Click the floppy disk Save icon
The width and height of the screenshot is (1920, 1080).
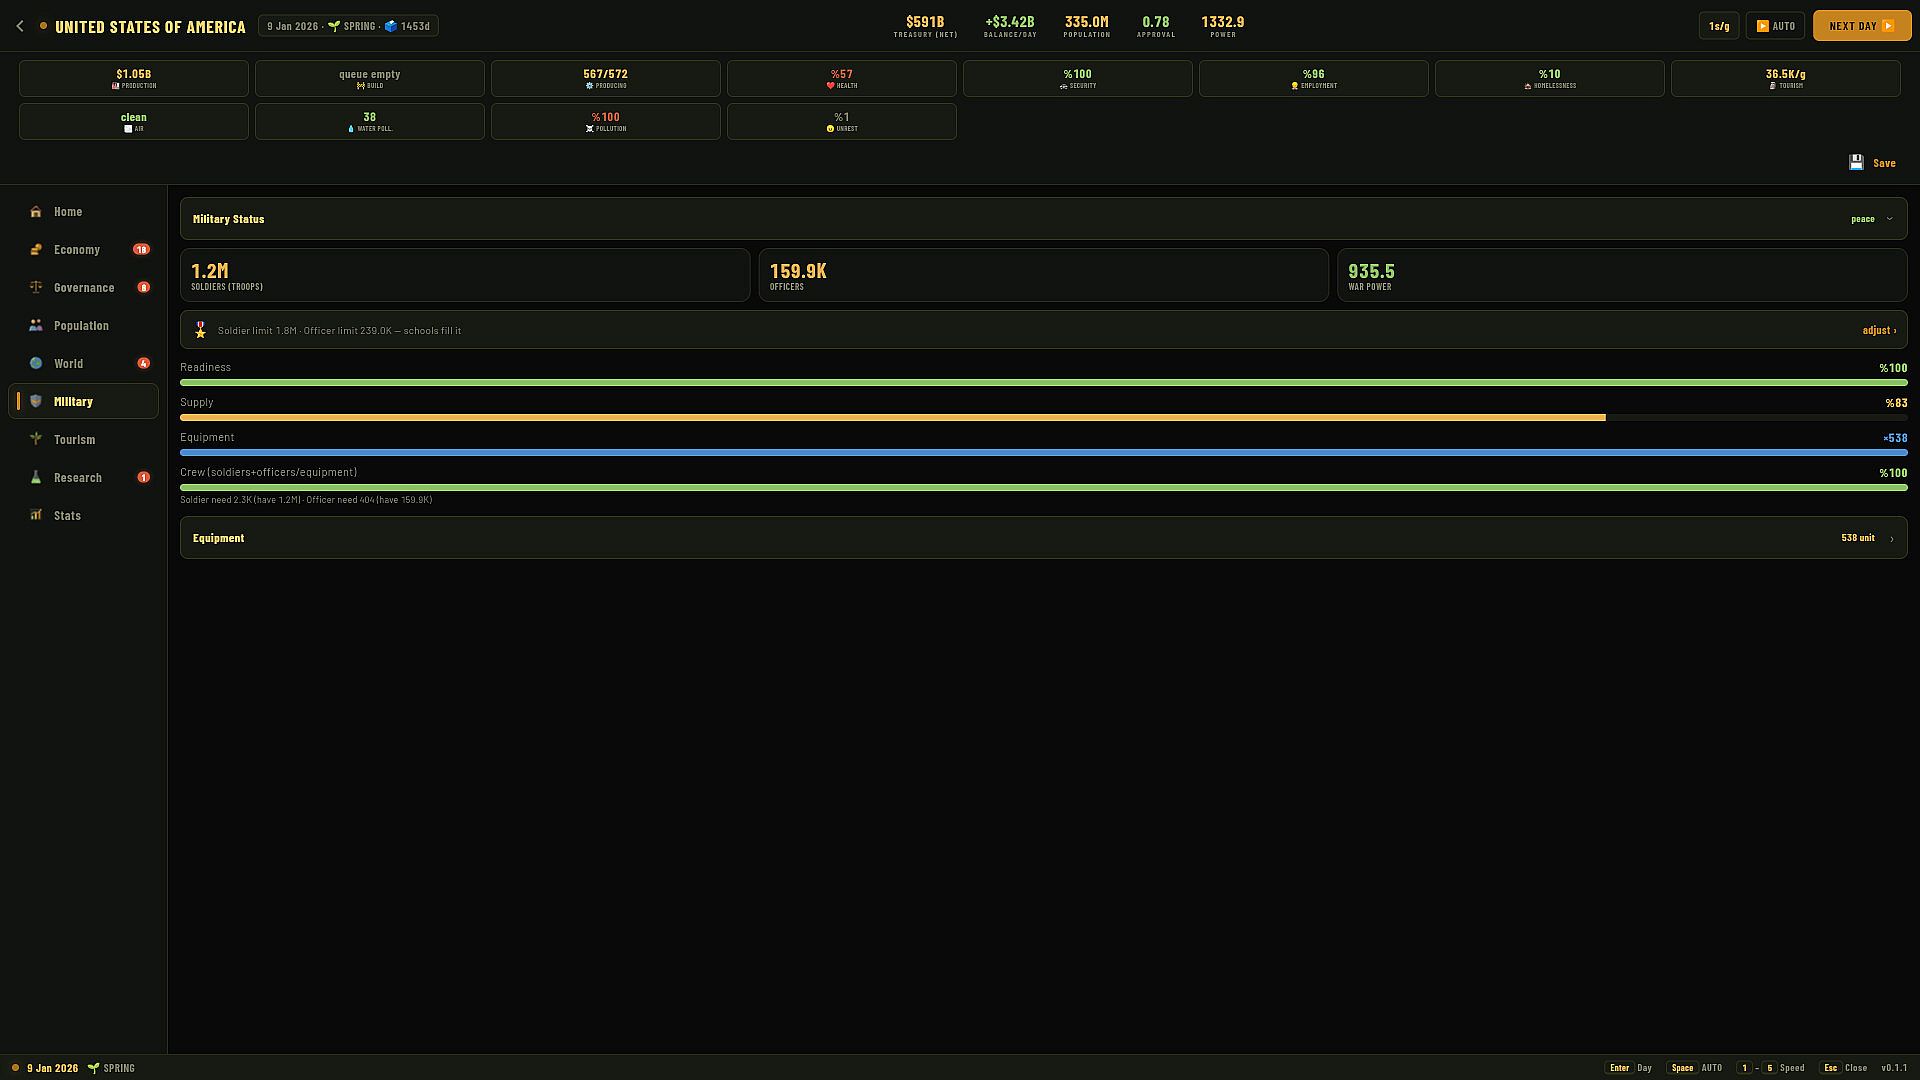coord(1856,163)
